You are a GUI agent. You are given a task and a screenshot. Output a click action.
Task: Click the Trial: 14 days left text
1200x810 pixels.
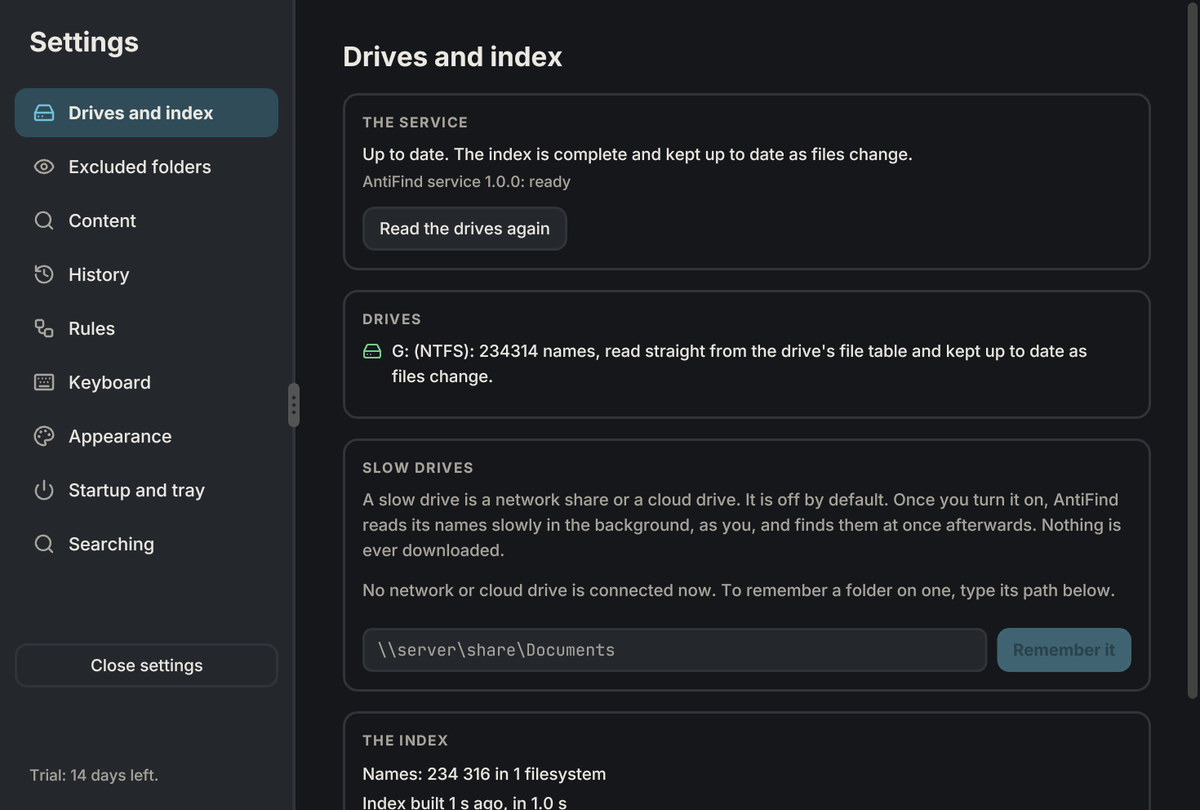pos(94,775)
